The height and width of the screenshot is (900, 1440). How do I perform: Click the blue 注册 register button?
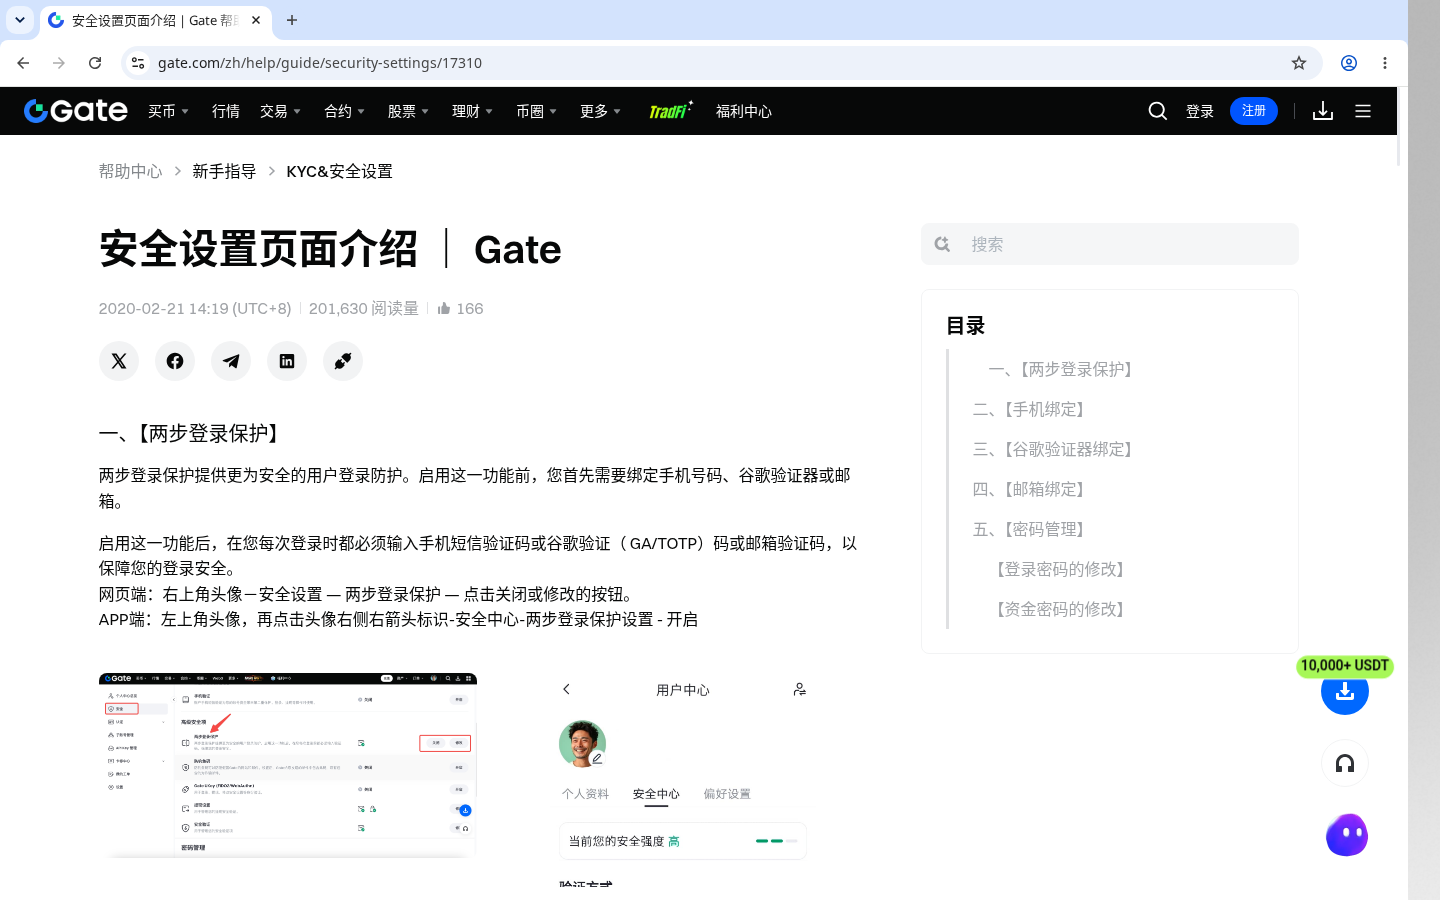(1254, 111)
